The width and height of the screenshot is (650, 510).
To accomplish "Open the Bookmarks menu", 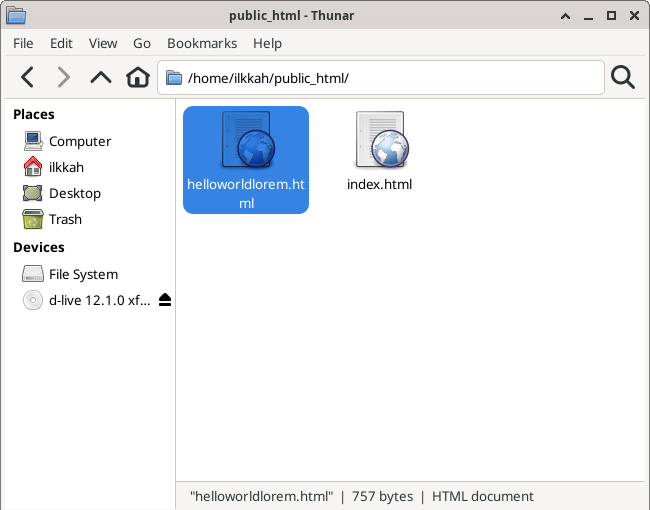I will 202,43.
